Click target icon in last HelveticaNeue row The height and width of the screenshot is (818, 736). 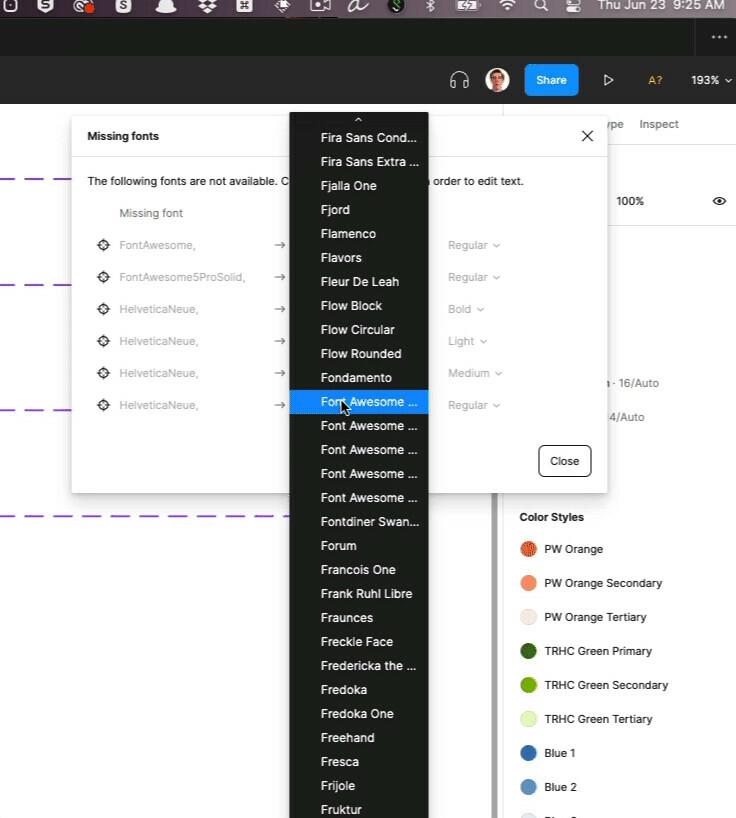pyautogui.click(x=103, y=405)
